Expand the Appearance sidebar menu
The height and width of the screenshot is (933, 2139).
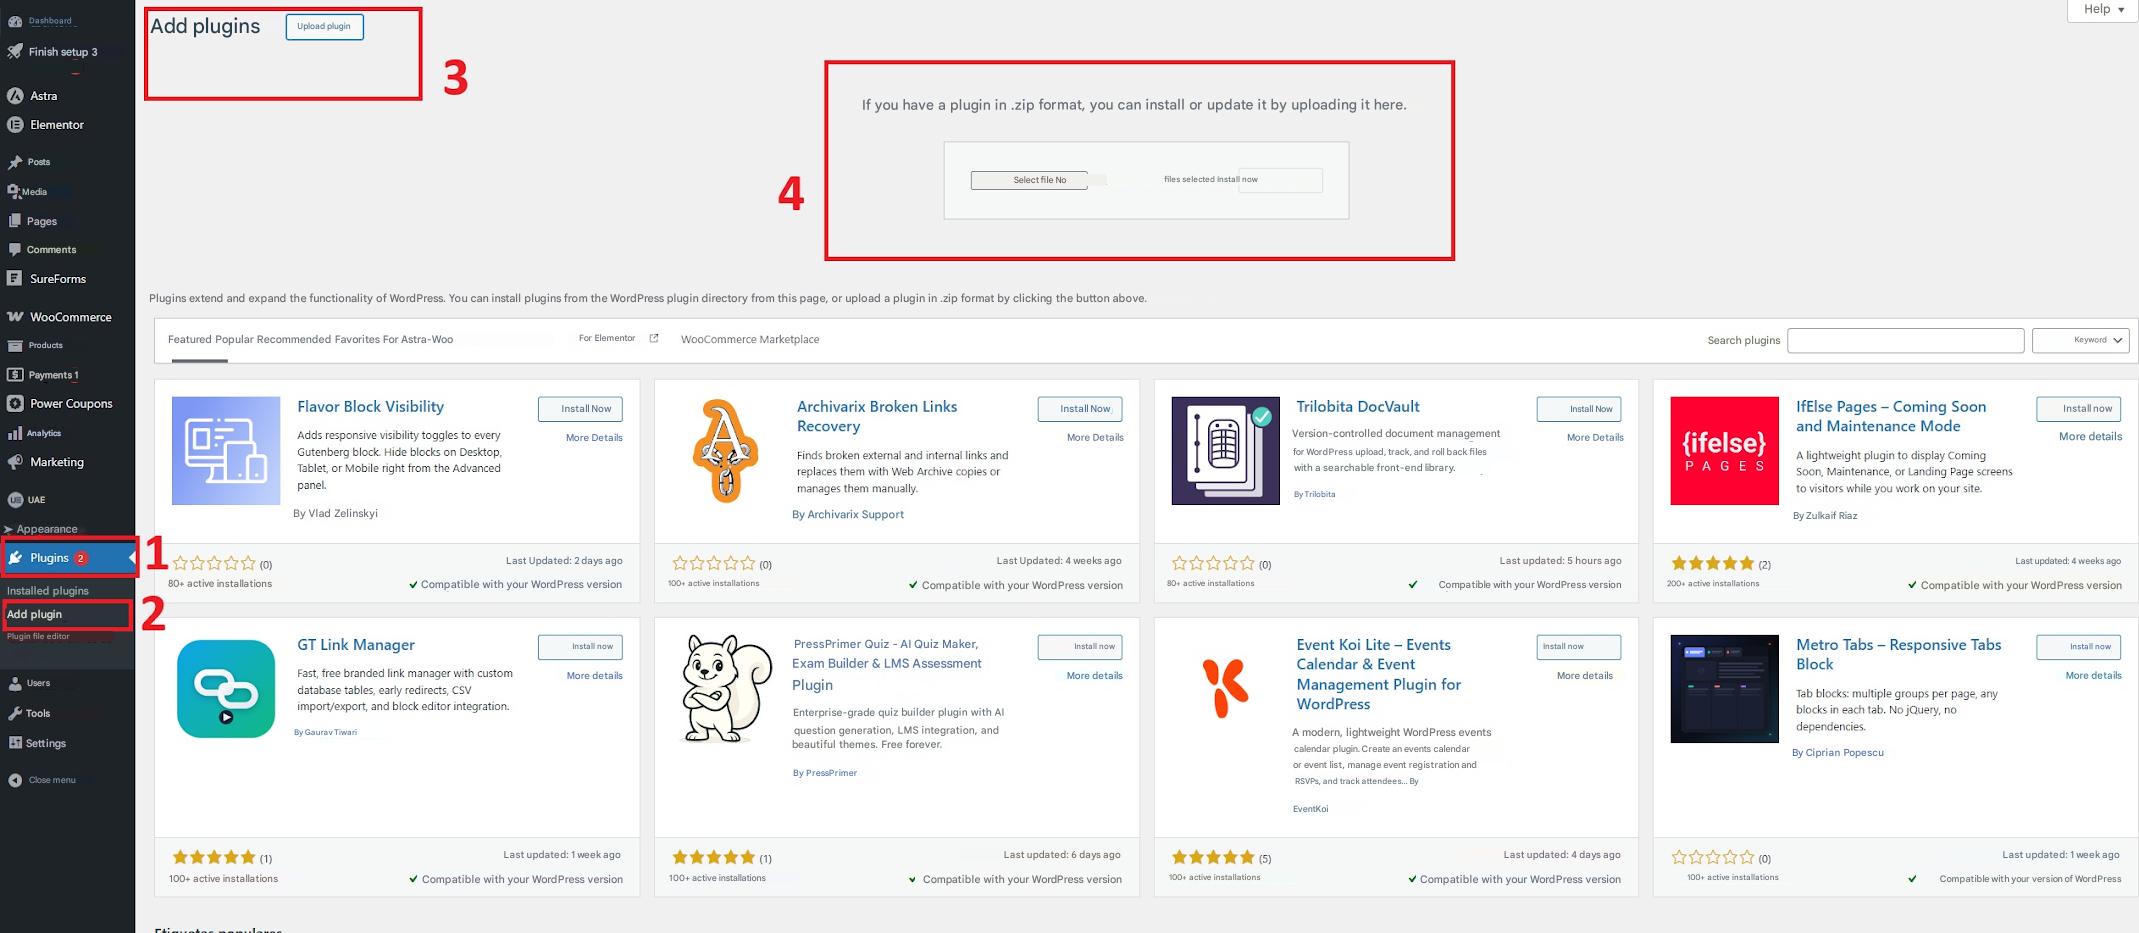pyautogui.click(x=46, y=529)
